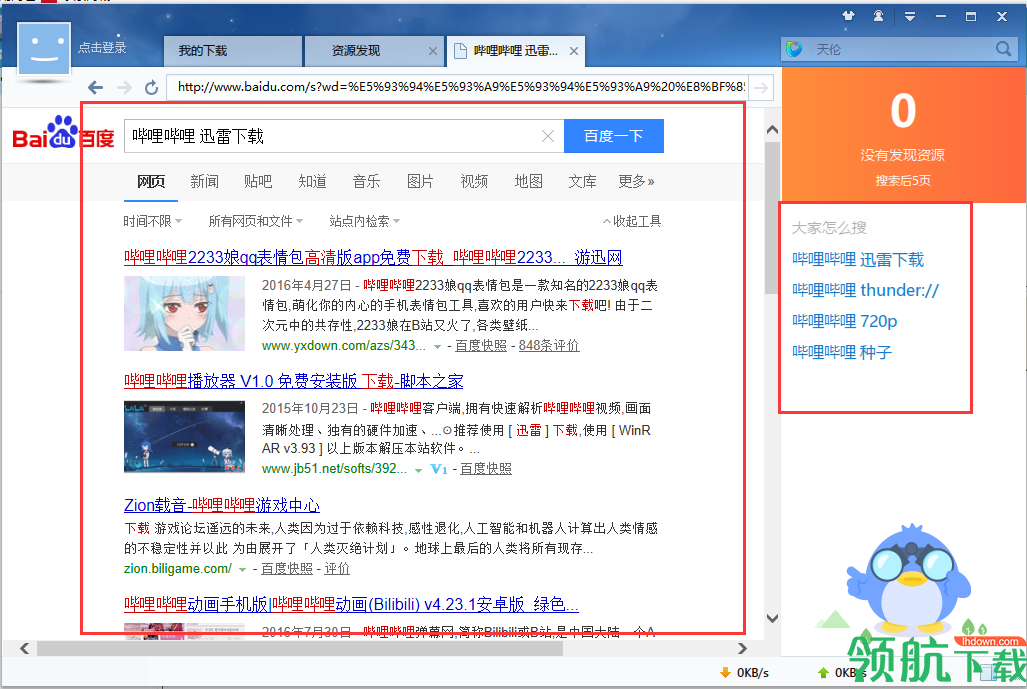Open result 哔哩哔哩2233娘qq表情包高清版
This screenshot has height=689, width=1027.
[373, 257]
